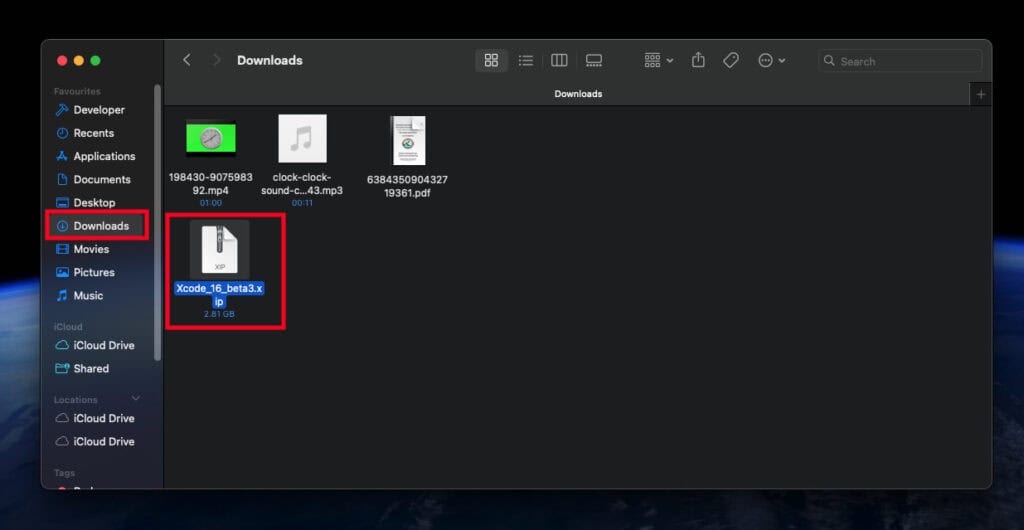Image resolution: width=1024 pixels, height=530 pixels.
Task: Select the XIP archive file icon
Action: pyautogui.click(x=219, y=249)
